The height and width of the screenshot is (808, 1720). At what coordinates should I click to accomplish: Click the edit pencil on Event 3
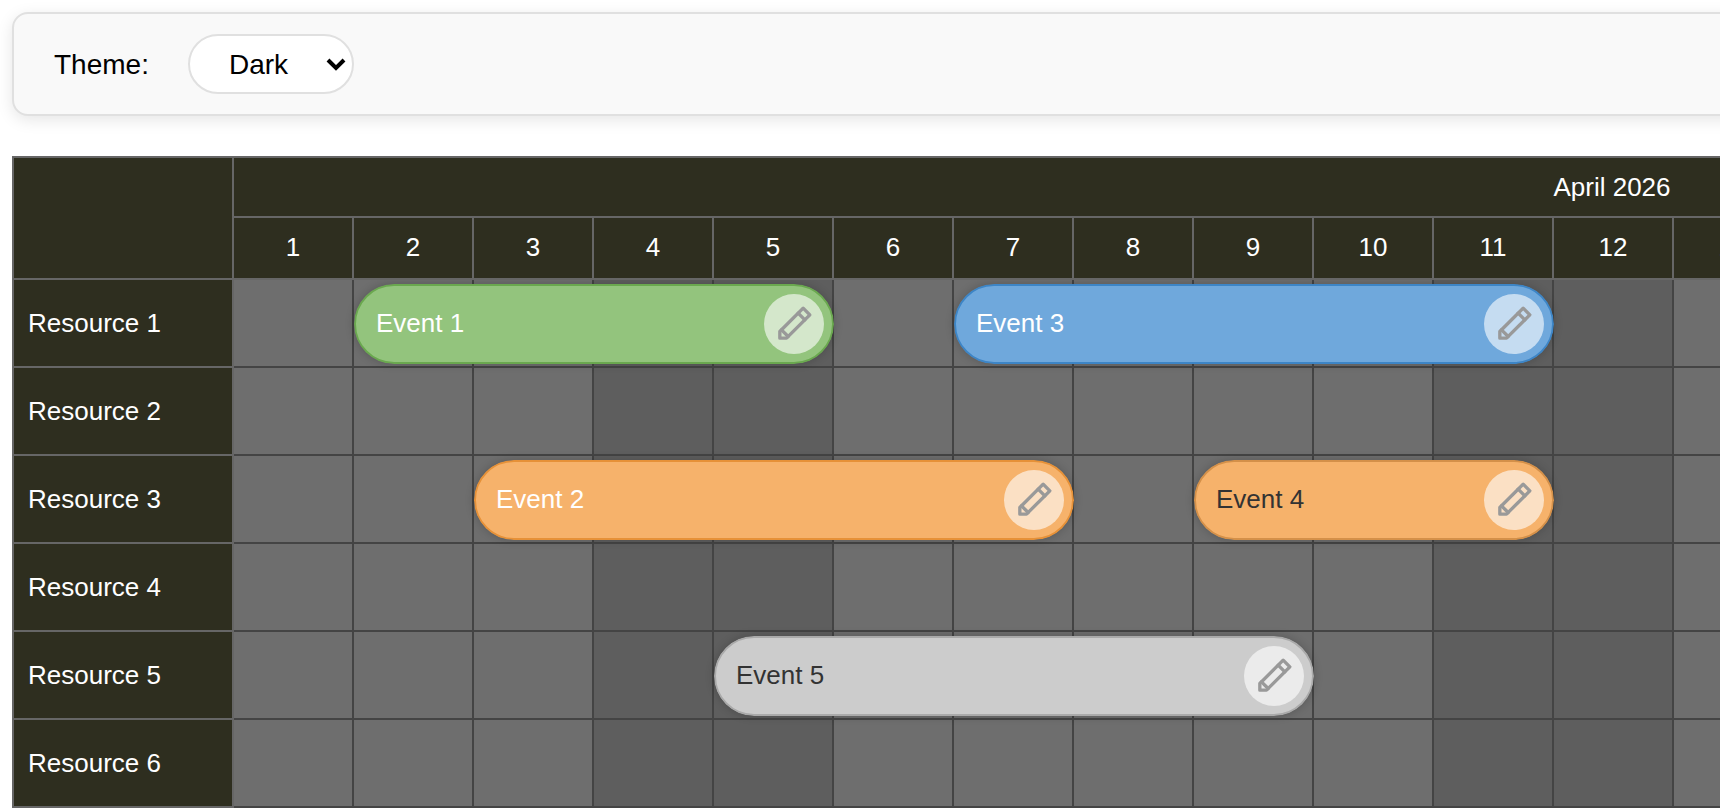[x=1514, y=323]
